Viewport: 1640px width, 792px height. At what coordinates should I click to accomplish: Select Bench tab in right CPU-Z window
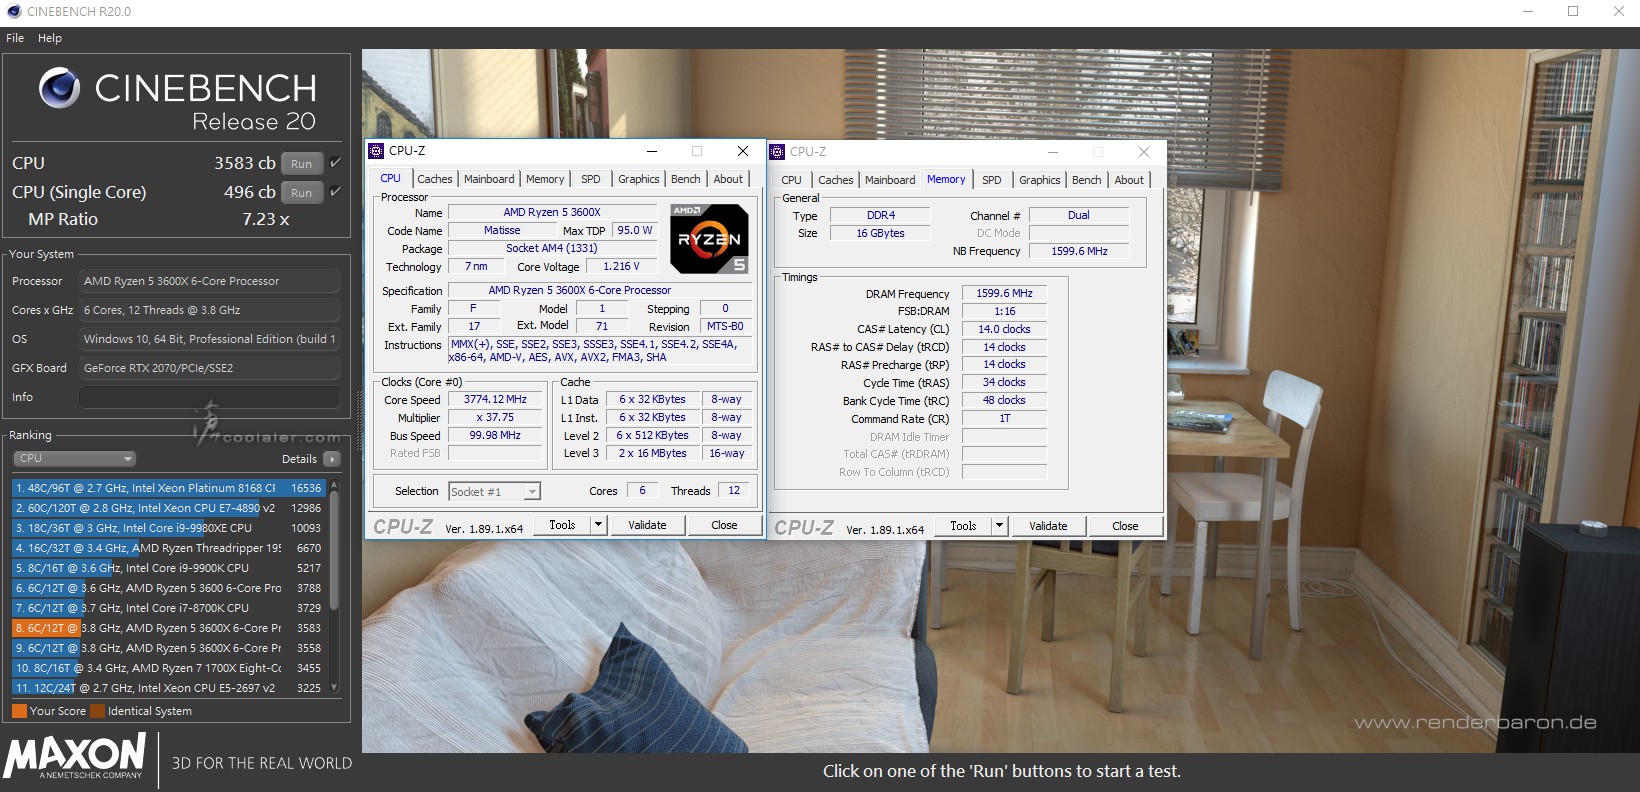(x=1087, y=180)
